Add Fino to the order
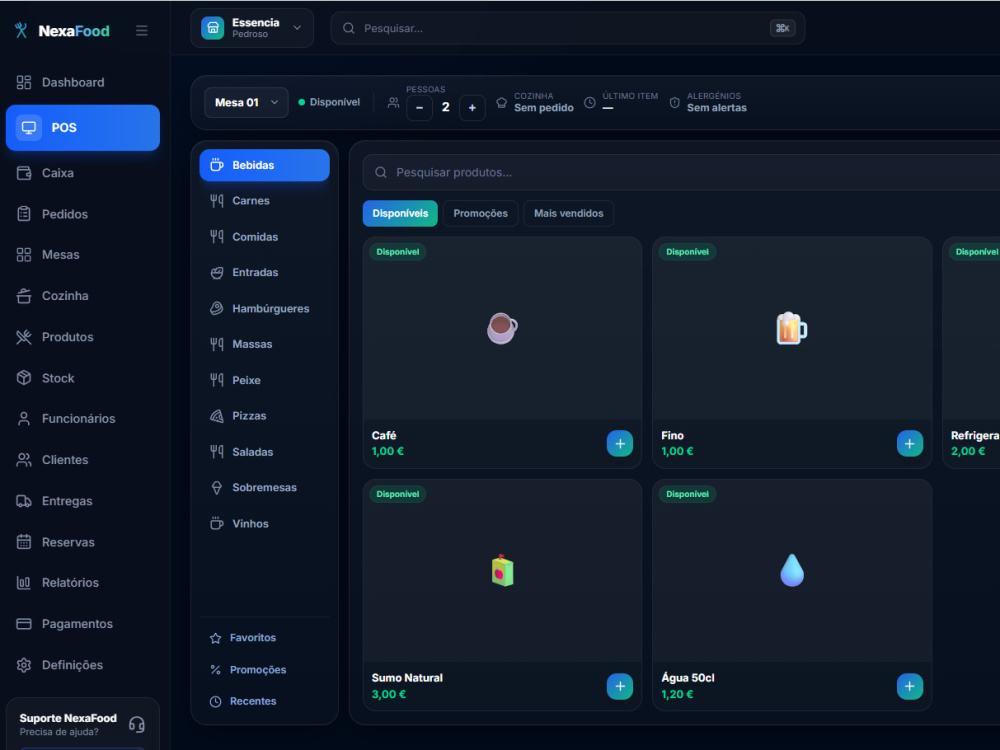 pyautogui.click(x=909, y=444)
